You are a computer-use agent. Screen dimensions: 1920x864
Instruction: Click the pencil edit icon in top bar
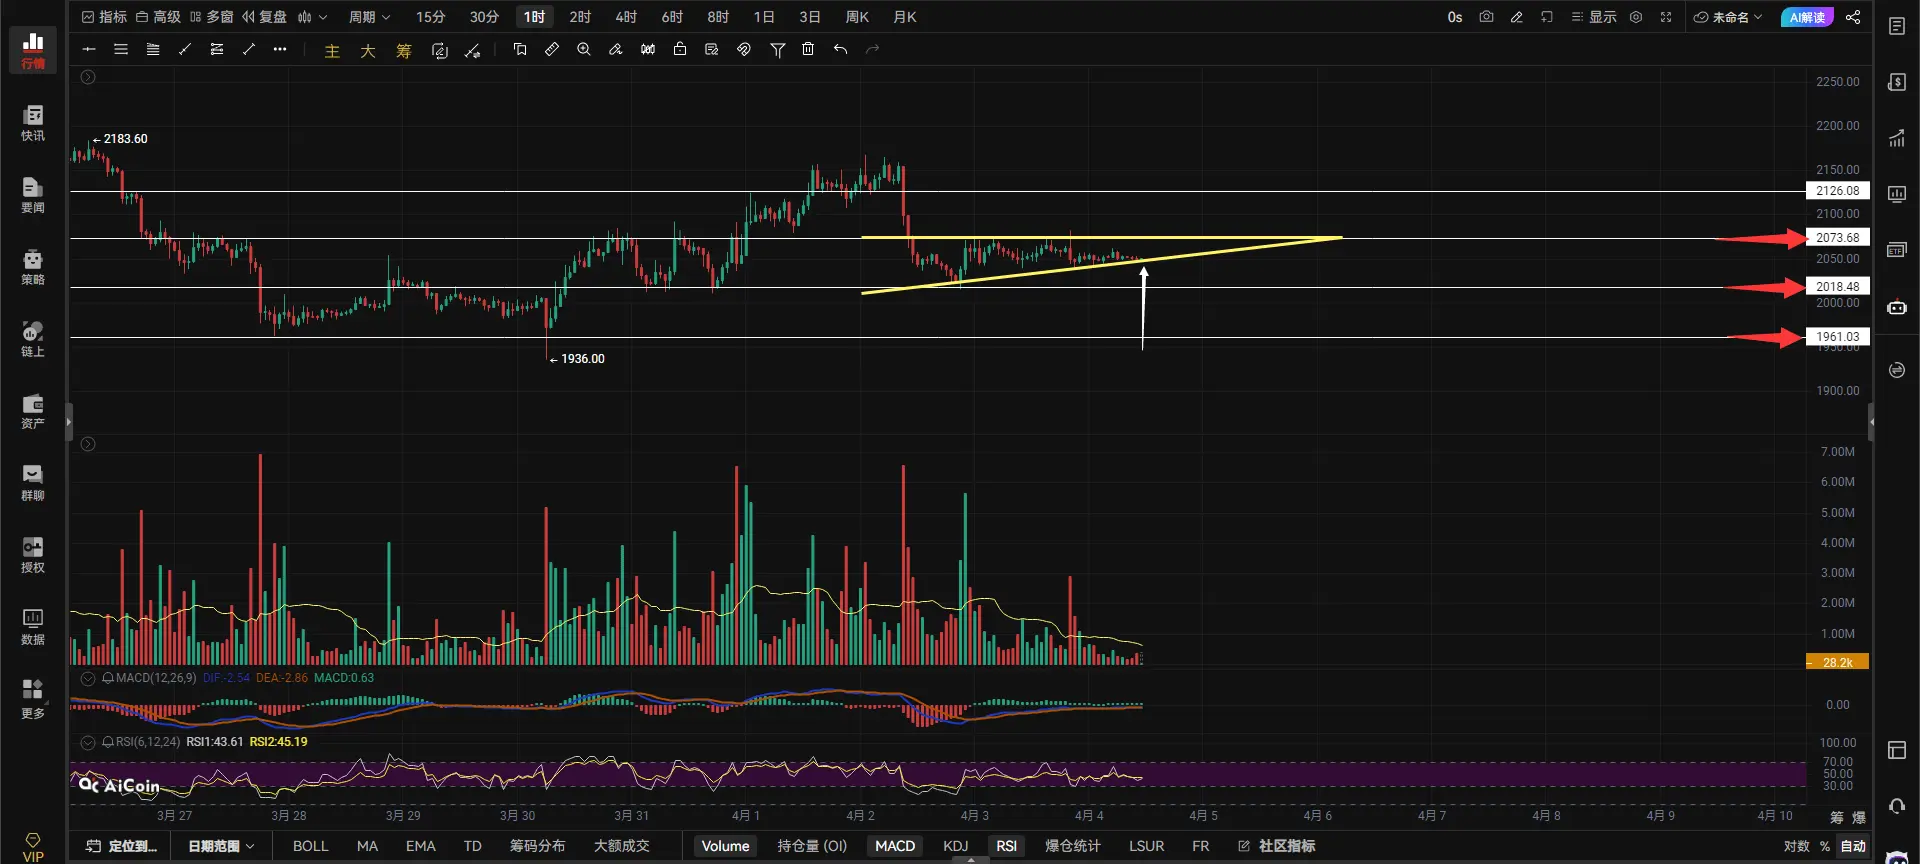pos(1516,17)
